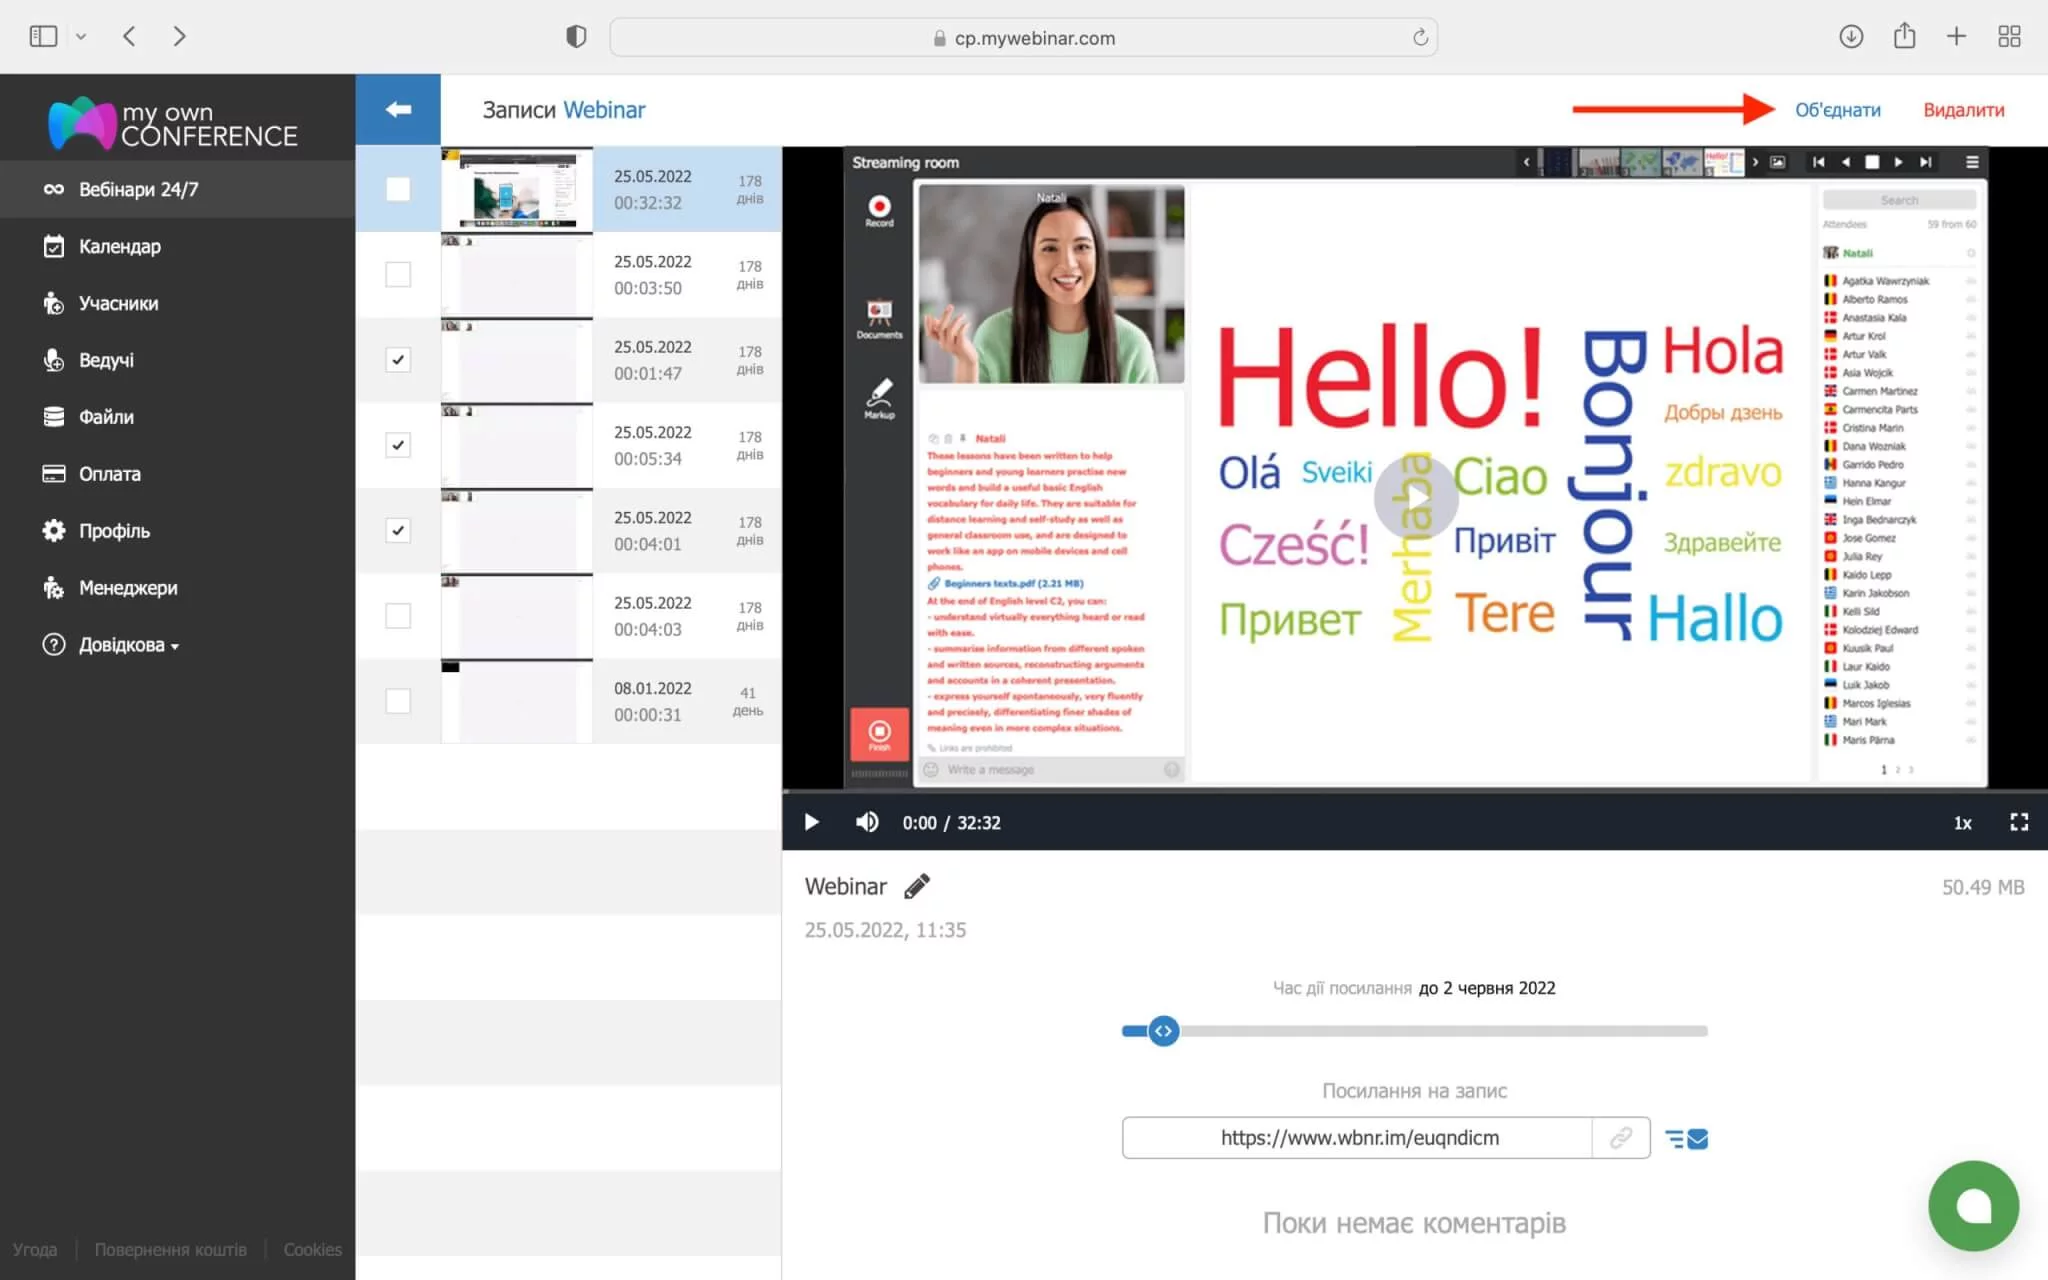Screen dimensions: 2048x1280
Task: Expand the Довідкова dropdown menu
Action: pyautogui.click(x=128, y=645)
